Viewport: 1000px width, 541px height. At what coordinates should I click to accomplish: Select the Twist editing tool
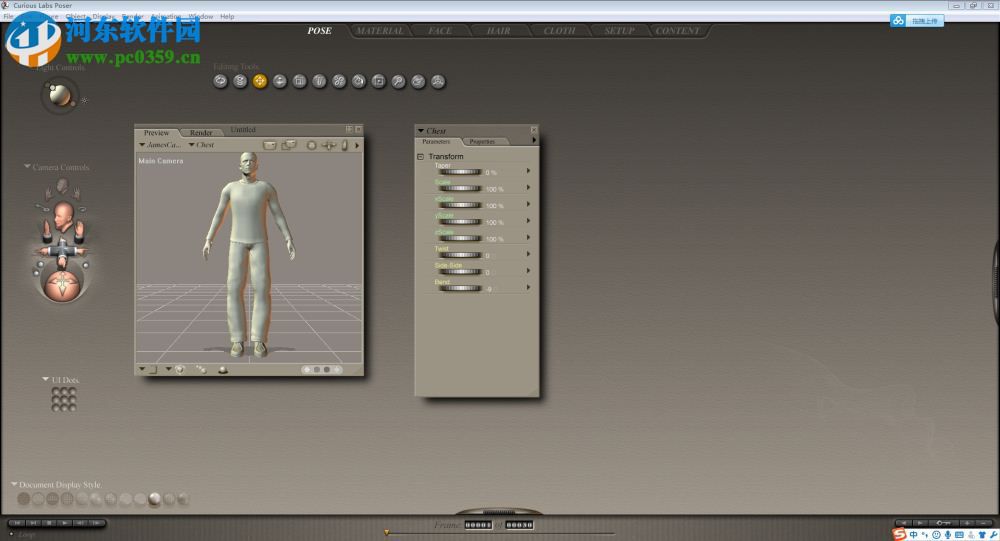coord(240,81)
